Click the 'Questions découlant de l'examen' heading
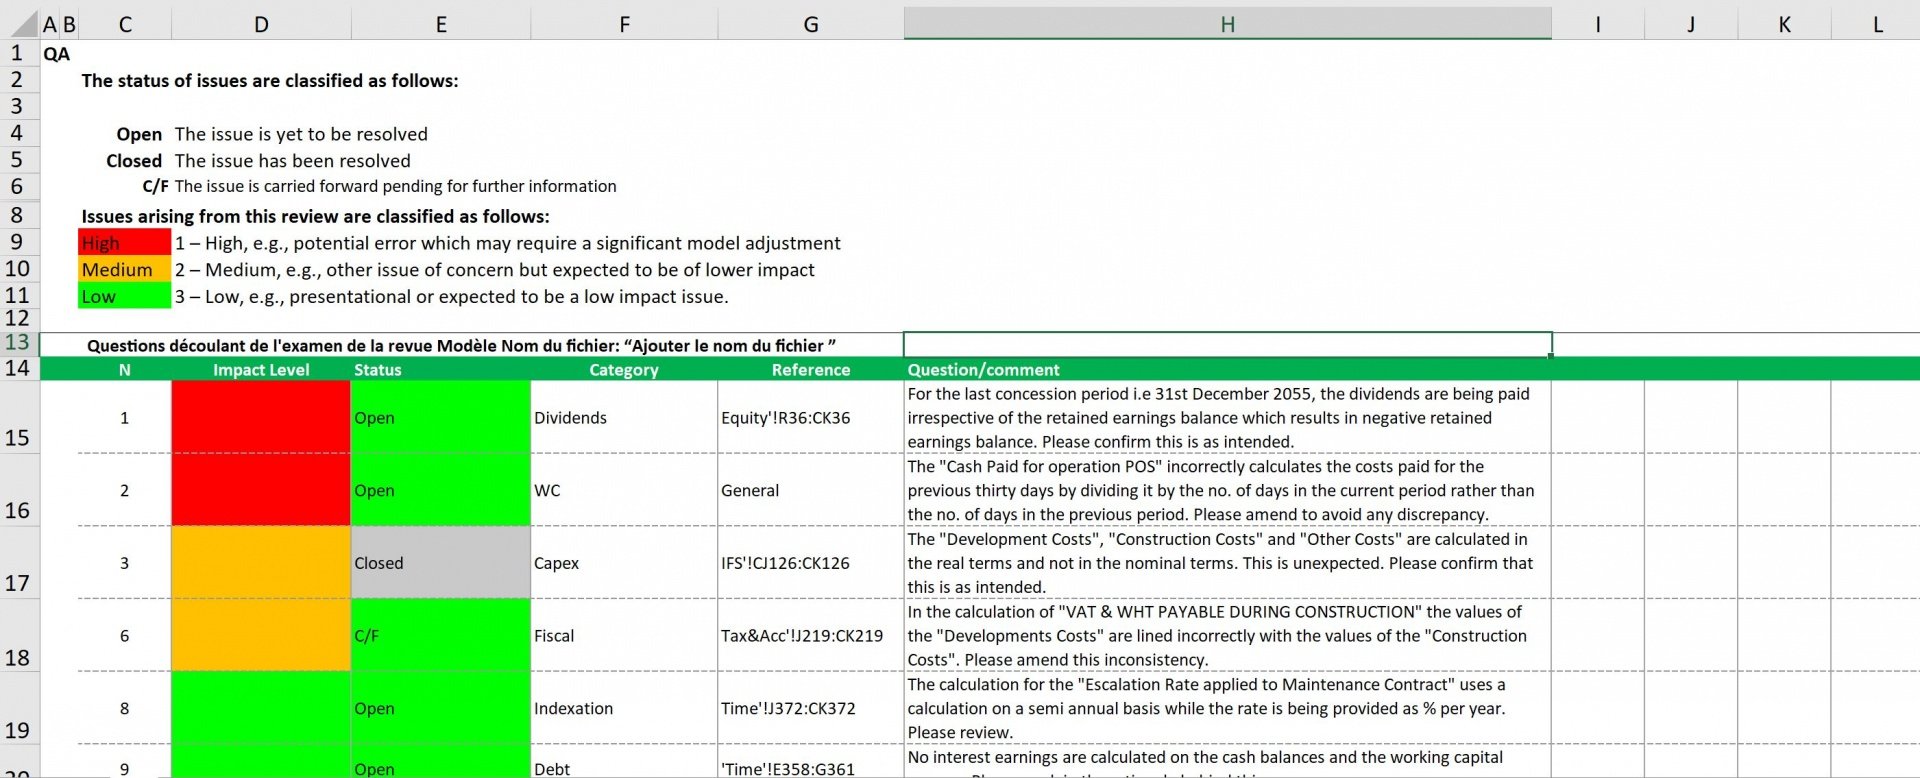The height and width of the screenshot is (778, 1920). 461,345
